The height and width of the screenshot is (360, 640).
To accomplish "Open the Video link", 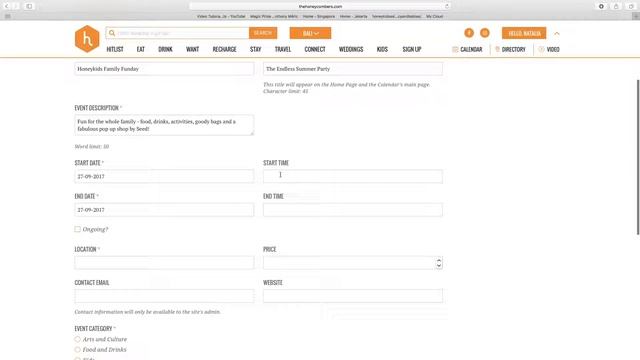I will [553, 49].
